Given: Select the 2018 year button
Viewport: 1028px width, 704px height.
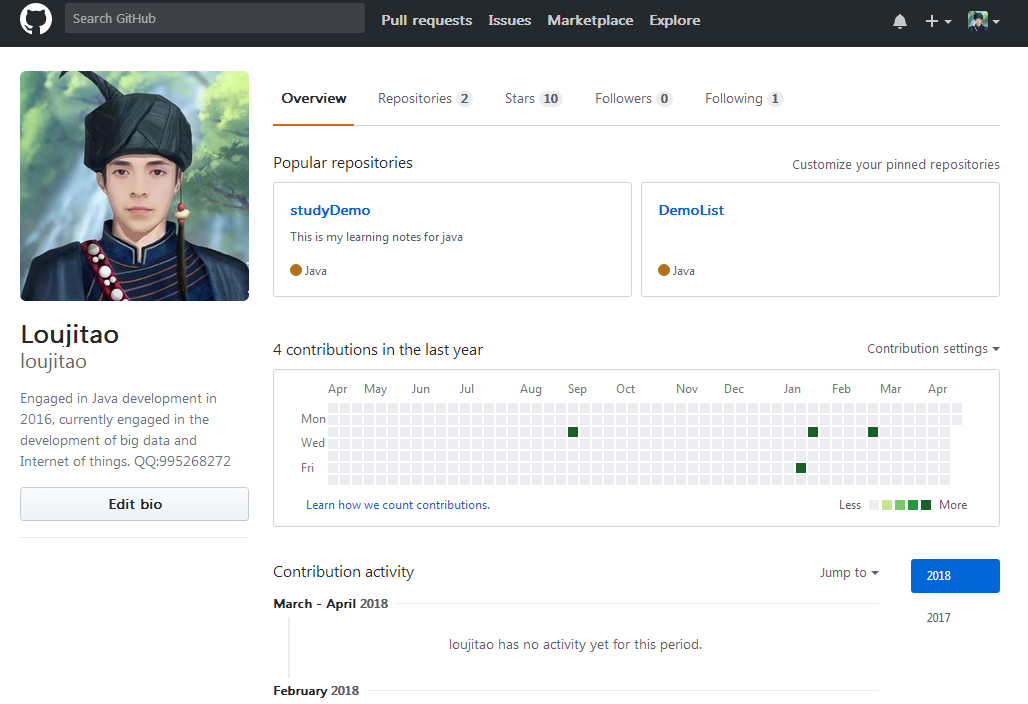Looking at the screenshot, I should (955, 576).
